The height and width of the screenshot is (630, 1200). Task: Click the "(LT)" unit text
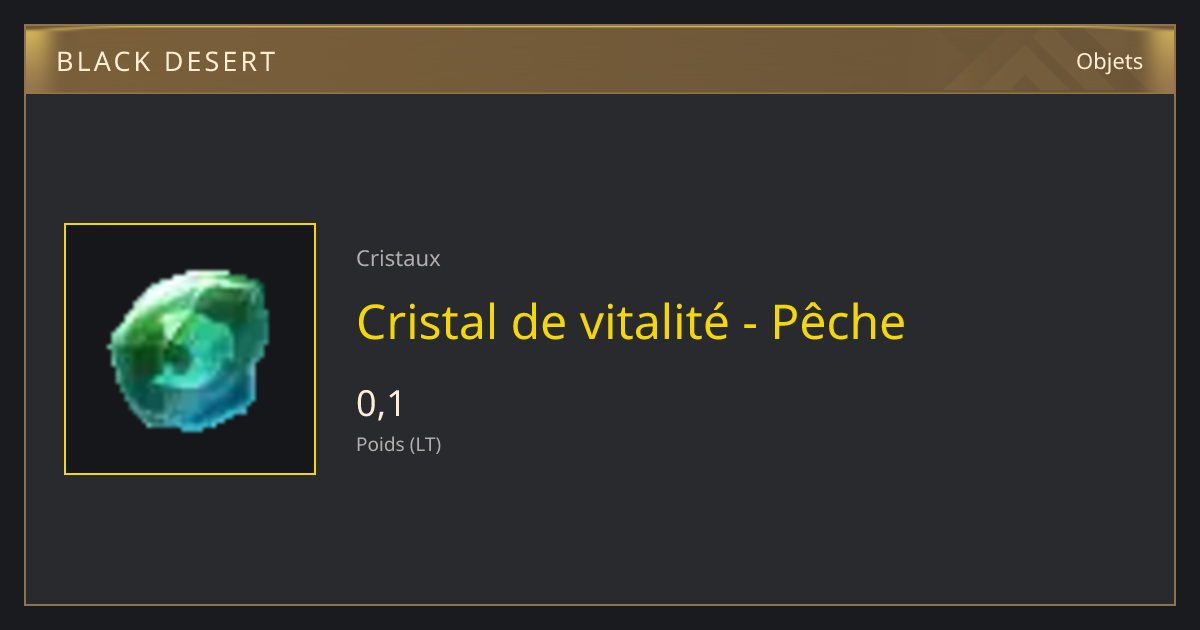coord(425,444)
